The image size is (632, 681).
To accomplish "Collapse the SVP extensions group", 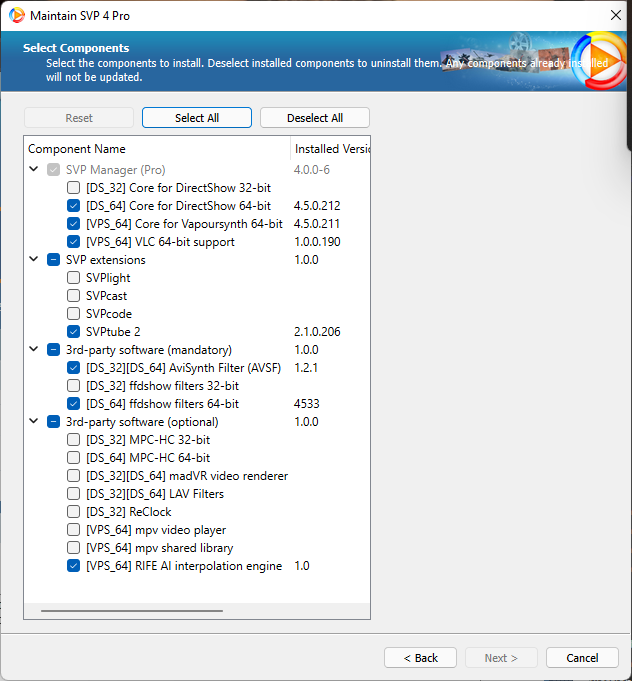I will click(34, 260).
